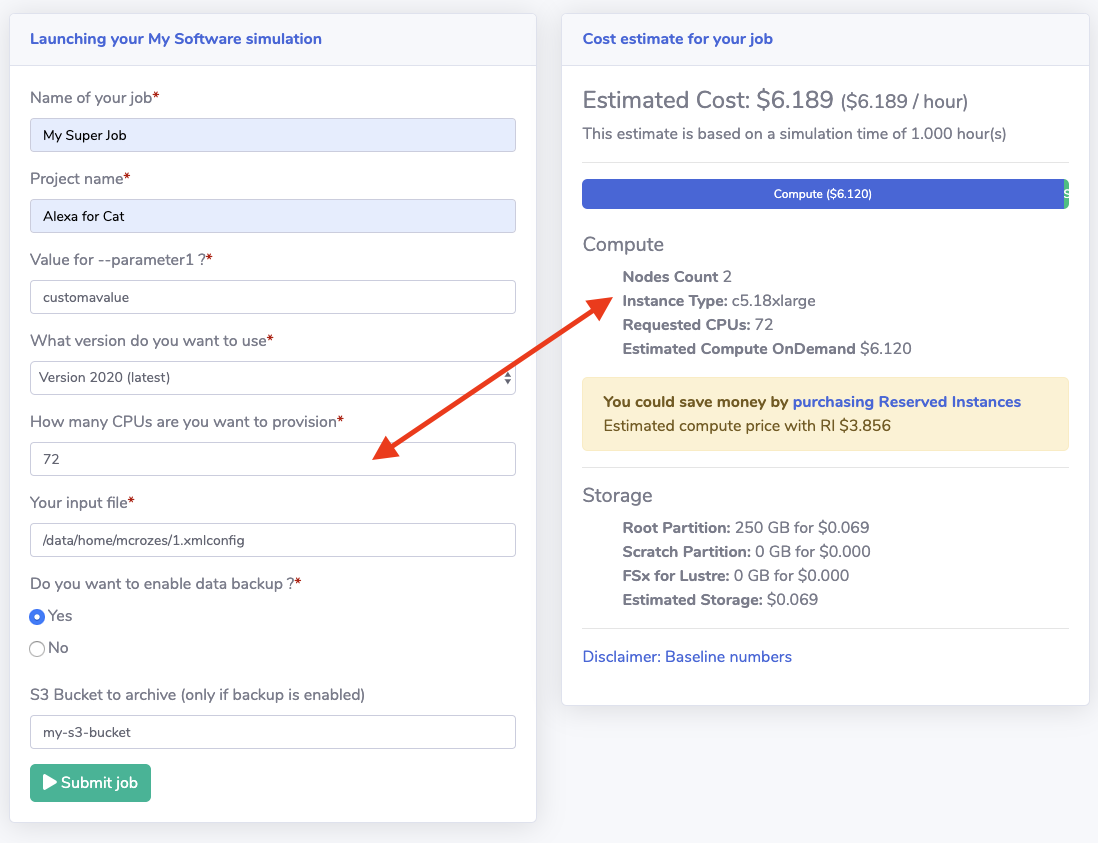This screenshot has height=843, width=1098.
Task: Click the --parameter1 value field
Action: coord(272,297)
